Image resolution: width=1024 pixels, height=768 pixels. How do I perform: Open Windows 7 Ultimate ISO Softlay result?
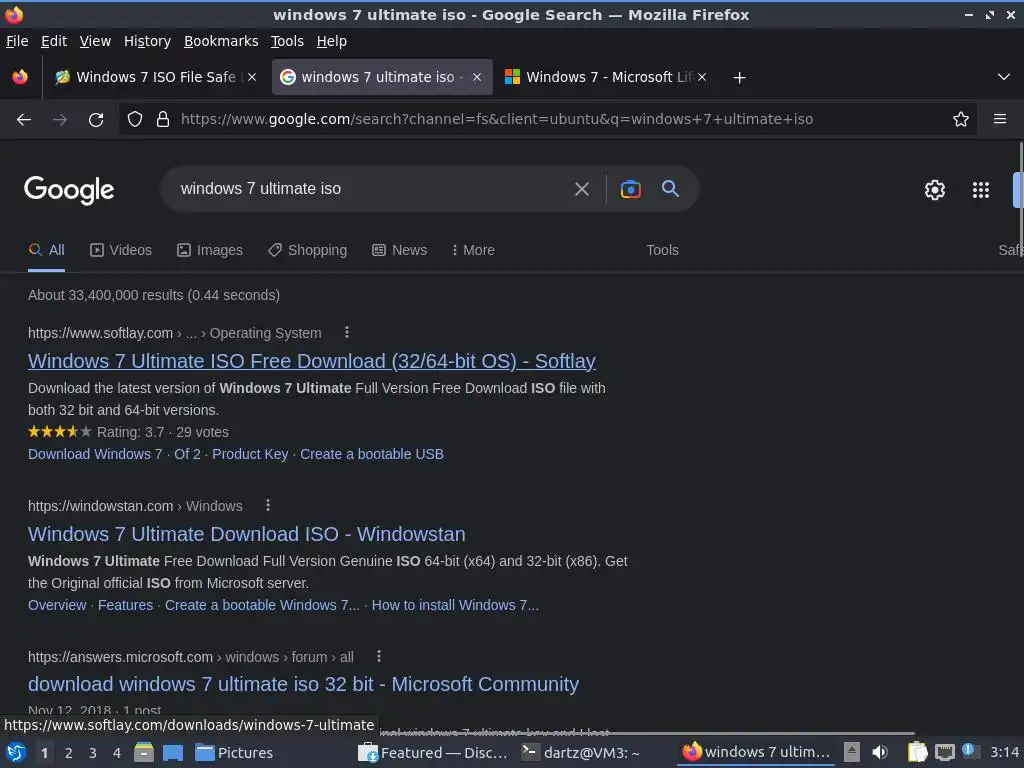[x=312, y=361]
